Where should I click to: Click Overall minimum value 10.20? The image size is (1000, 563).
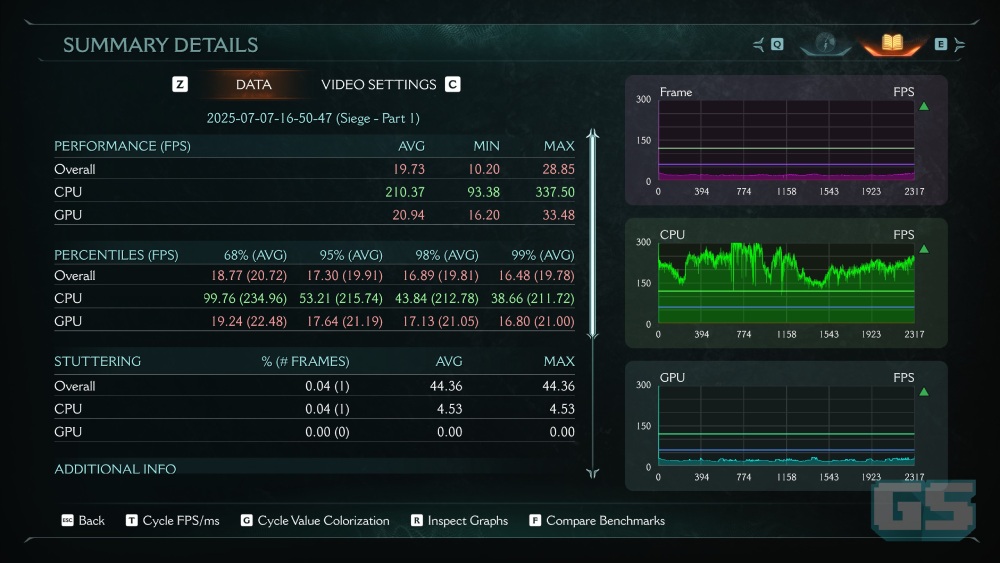(484, 169)
